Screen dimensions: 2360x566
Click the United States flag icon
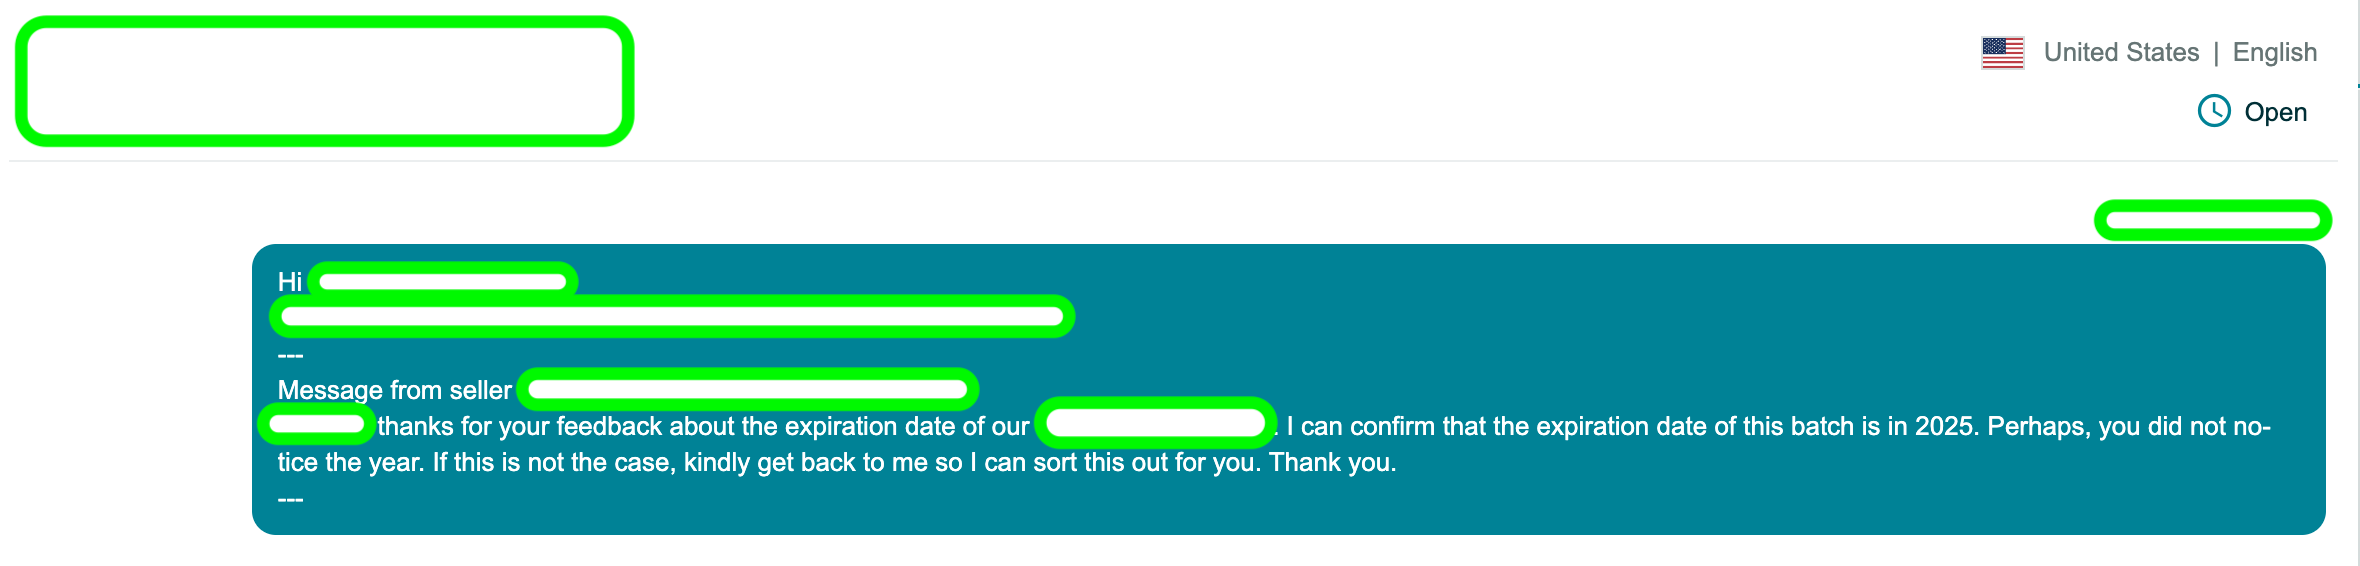tap(2002, 53)
